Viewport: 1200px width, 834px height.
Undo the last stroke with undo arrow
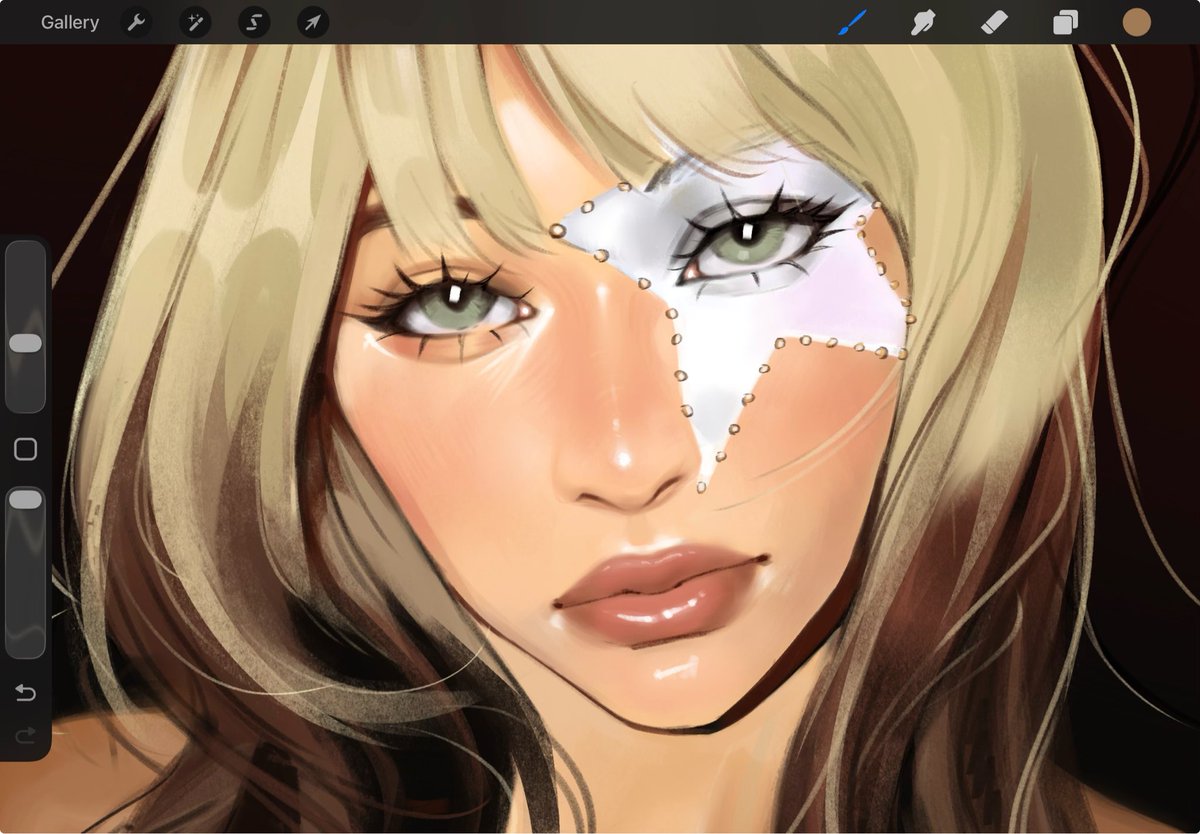[25, 692]
